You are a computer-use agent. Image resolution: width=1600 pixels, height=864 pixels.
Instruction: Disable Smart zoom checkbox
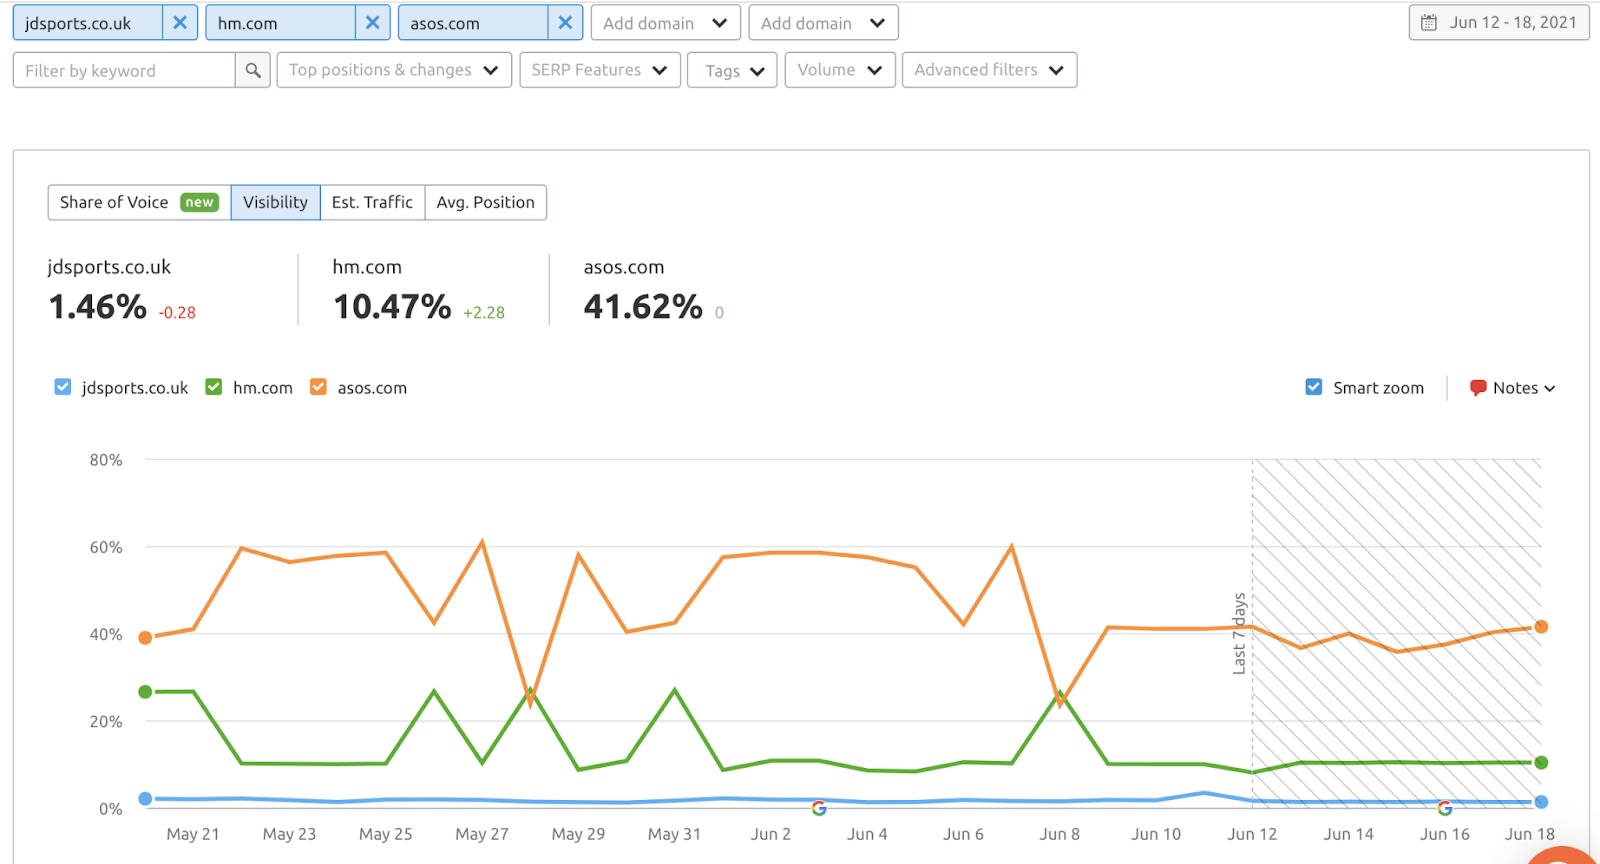point(1314,387)
